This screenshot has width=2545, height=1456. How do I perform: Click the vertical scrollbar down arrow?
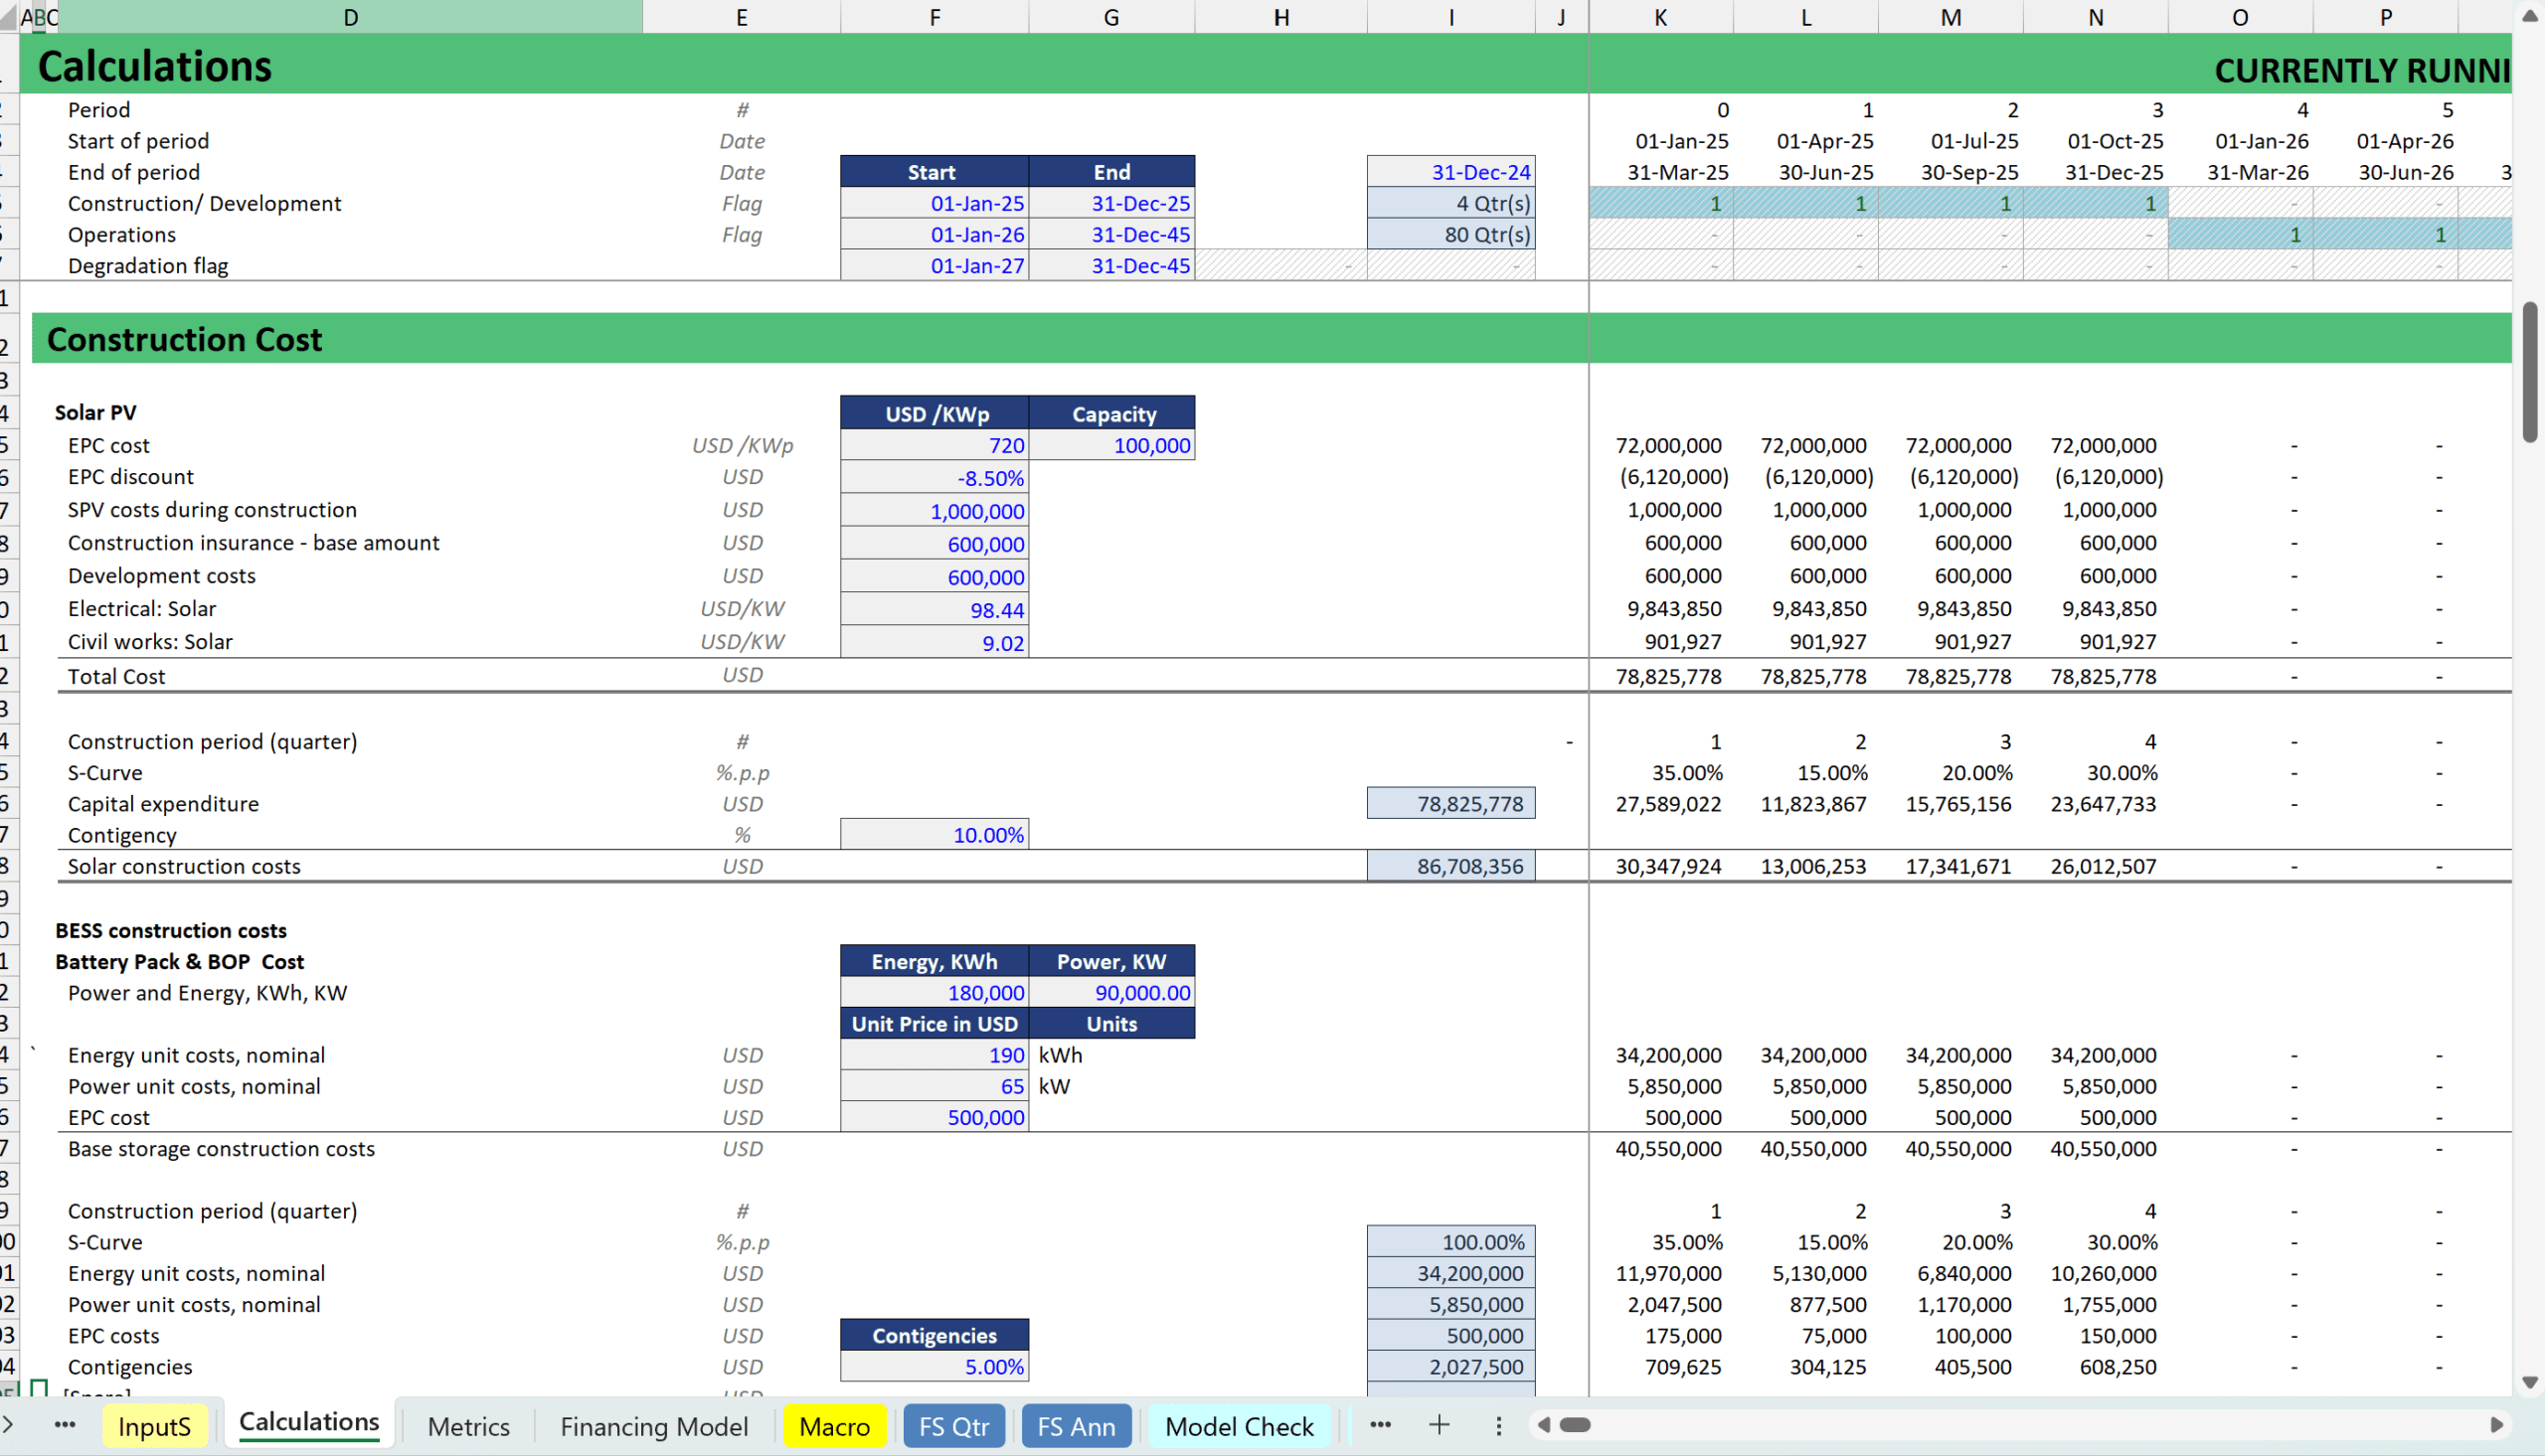tap(2529, 1383)
